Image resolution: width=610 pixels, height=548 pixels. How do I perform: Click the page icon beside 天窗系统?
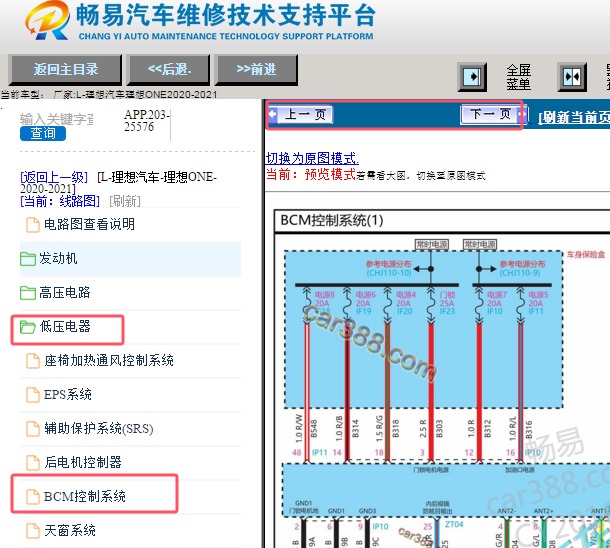click(33, 531)
